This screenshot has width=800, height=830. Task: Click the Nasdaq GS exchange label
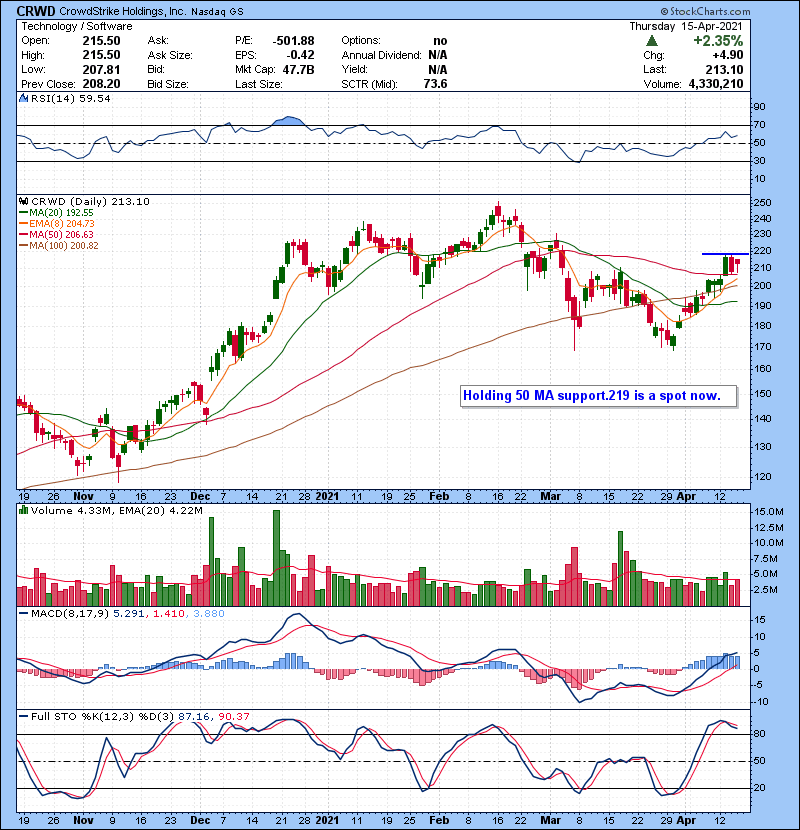pos(217,12)
